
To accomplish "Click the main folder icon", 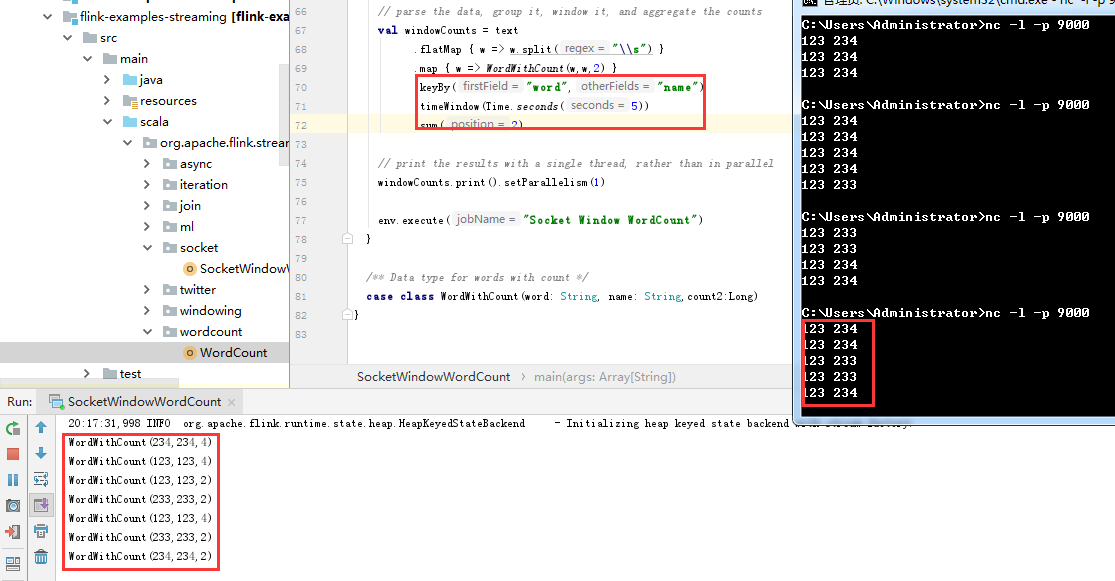I will (110, 58).
